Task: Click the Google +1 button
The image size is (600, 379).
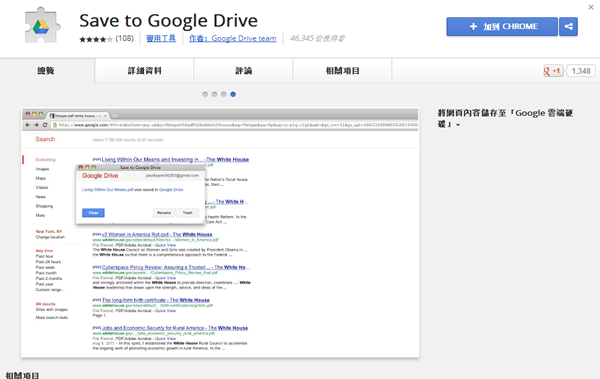Action: (553, 71)
